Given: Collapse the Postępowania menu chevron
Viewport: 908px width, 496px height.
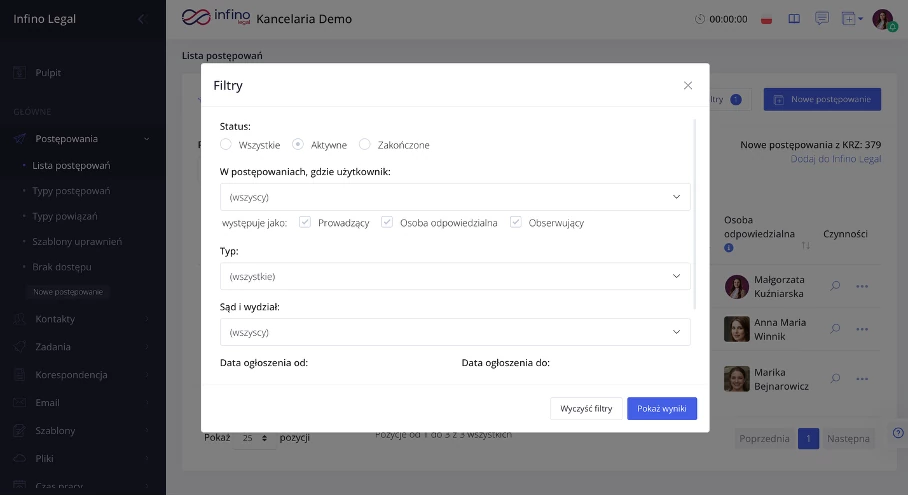Looking at the screenshot, I should [x=147, y=139].
